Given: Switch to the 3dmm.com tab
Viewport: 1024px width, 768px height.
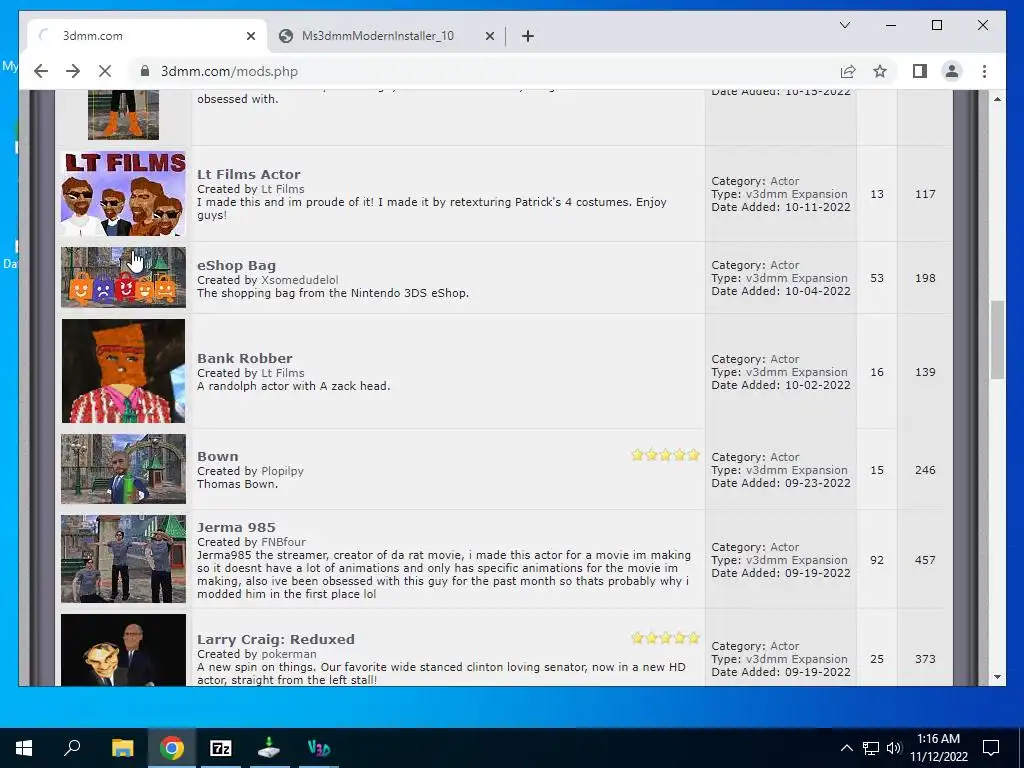Looking at the screenshot, I should [x=147, y=36].
